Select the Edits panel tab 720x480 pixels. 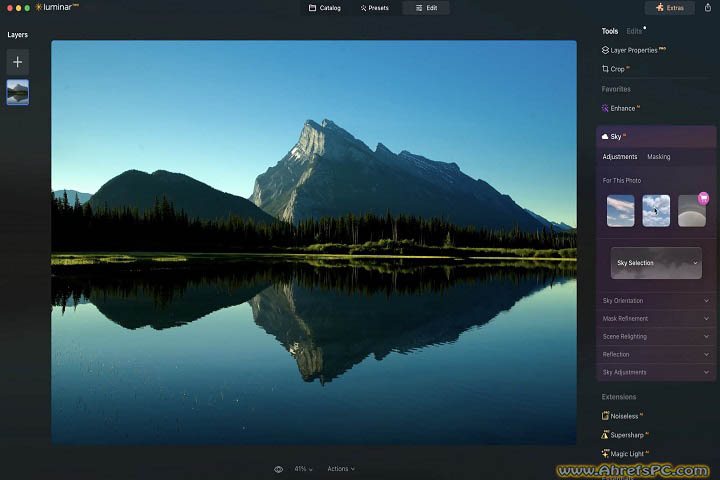tap(634, 31)
